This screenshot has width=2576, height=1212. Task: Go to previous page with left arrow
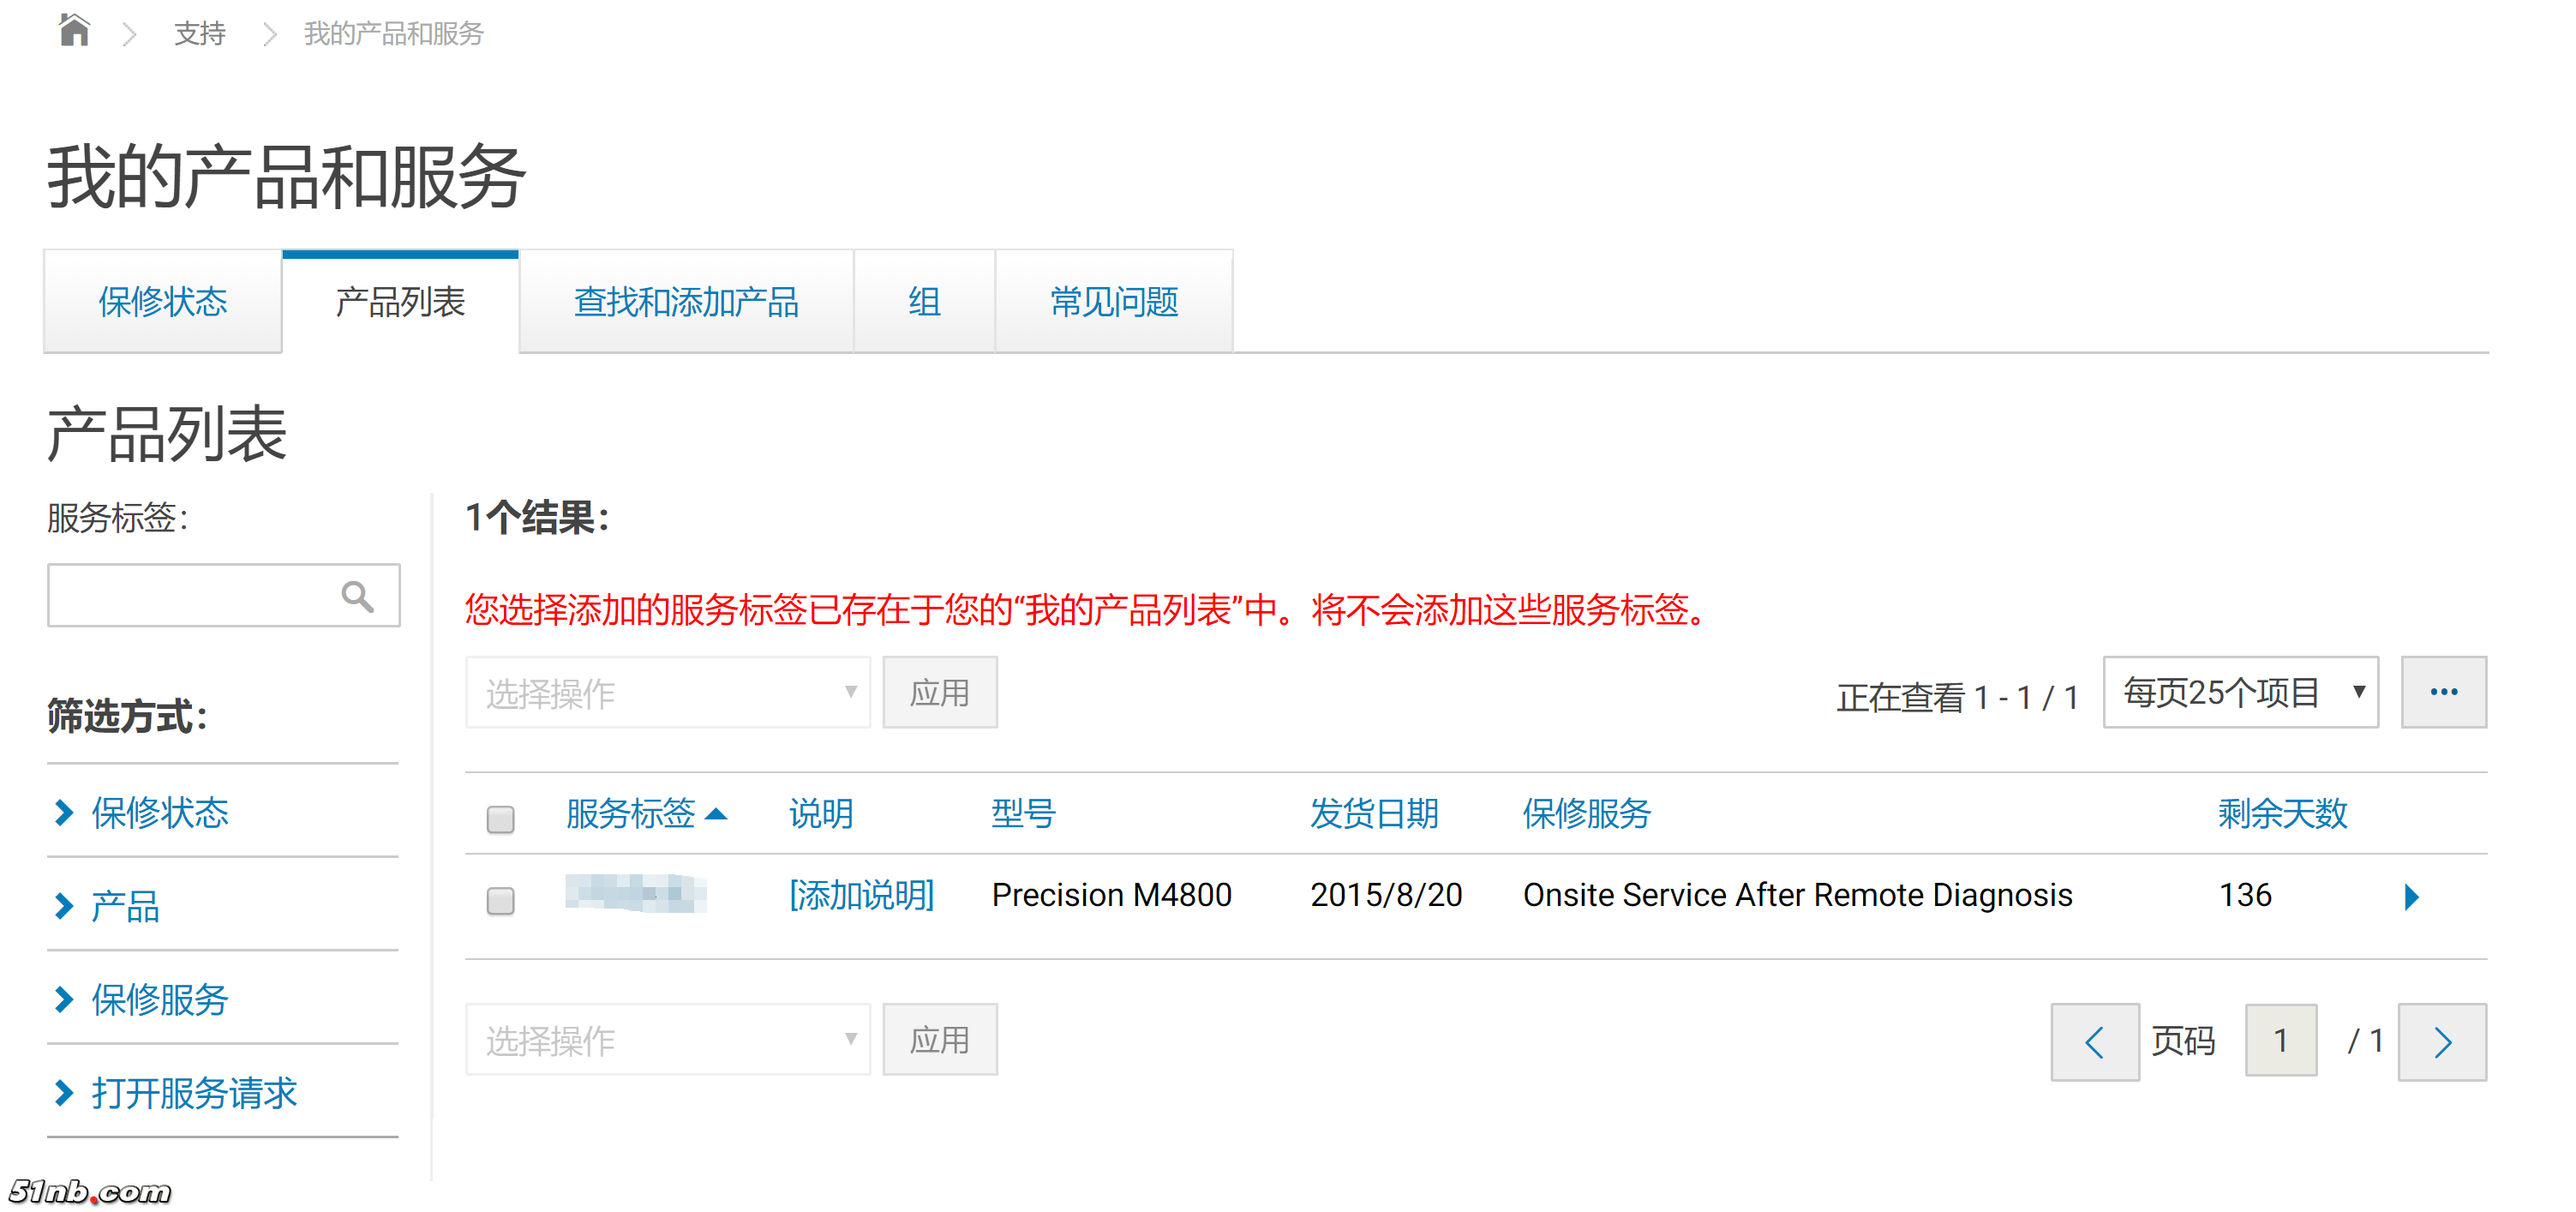coord(2095,1040)
